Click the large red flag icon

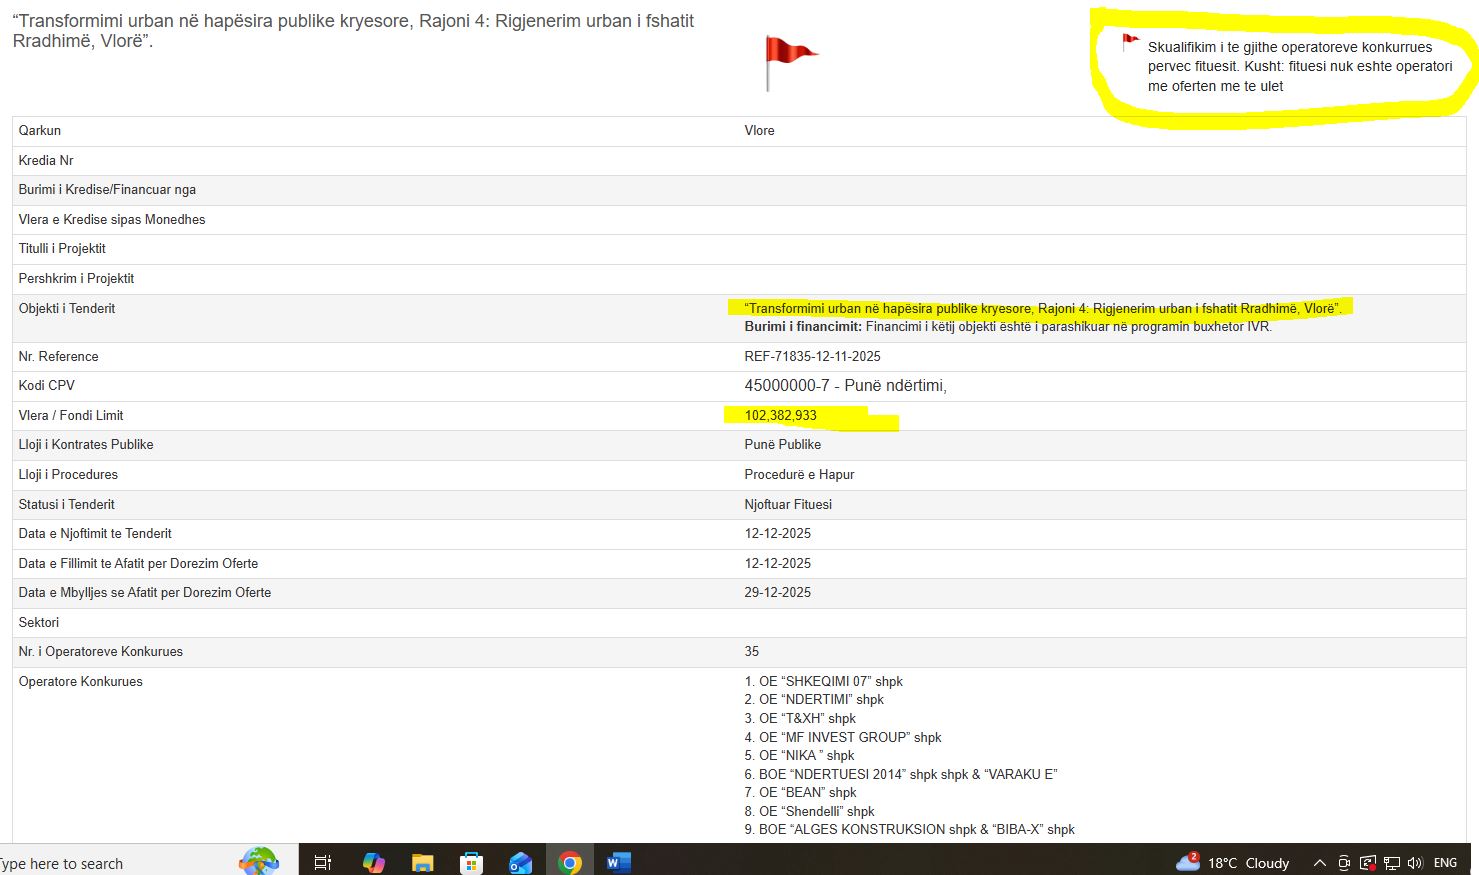coord(789,55)
